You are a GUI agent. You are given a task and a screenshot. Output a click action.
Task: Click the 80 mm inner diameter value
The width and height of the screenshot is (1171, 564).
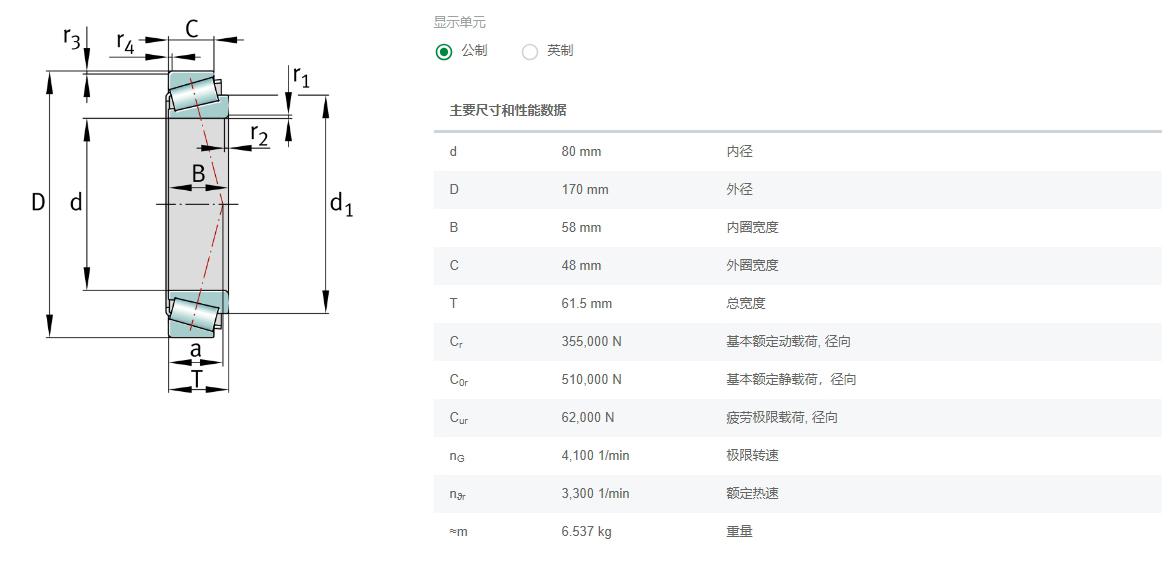click(x=581, y=152)
